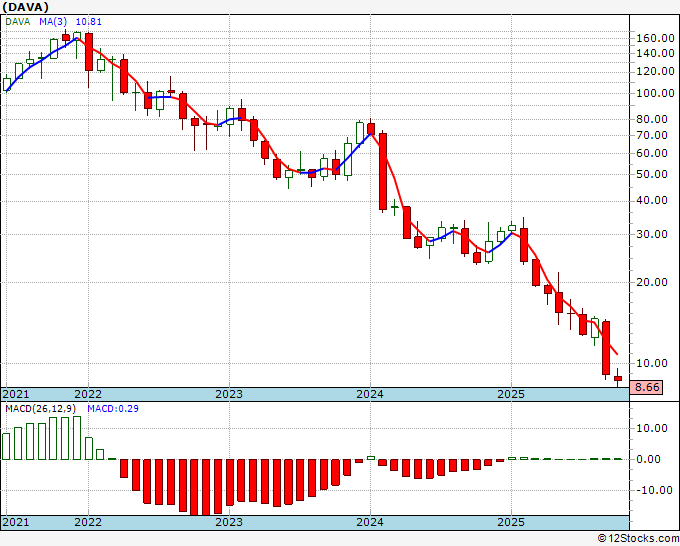Click the 50.00 price axis label
This screenshot has height=546, width=680.
tap(652, 174)
